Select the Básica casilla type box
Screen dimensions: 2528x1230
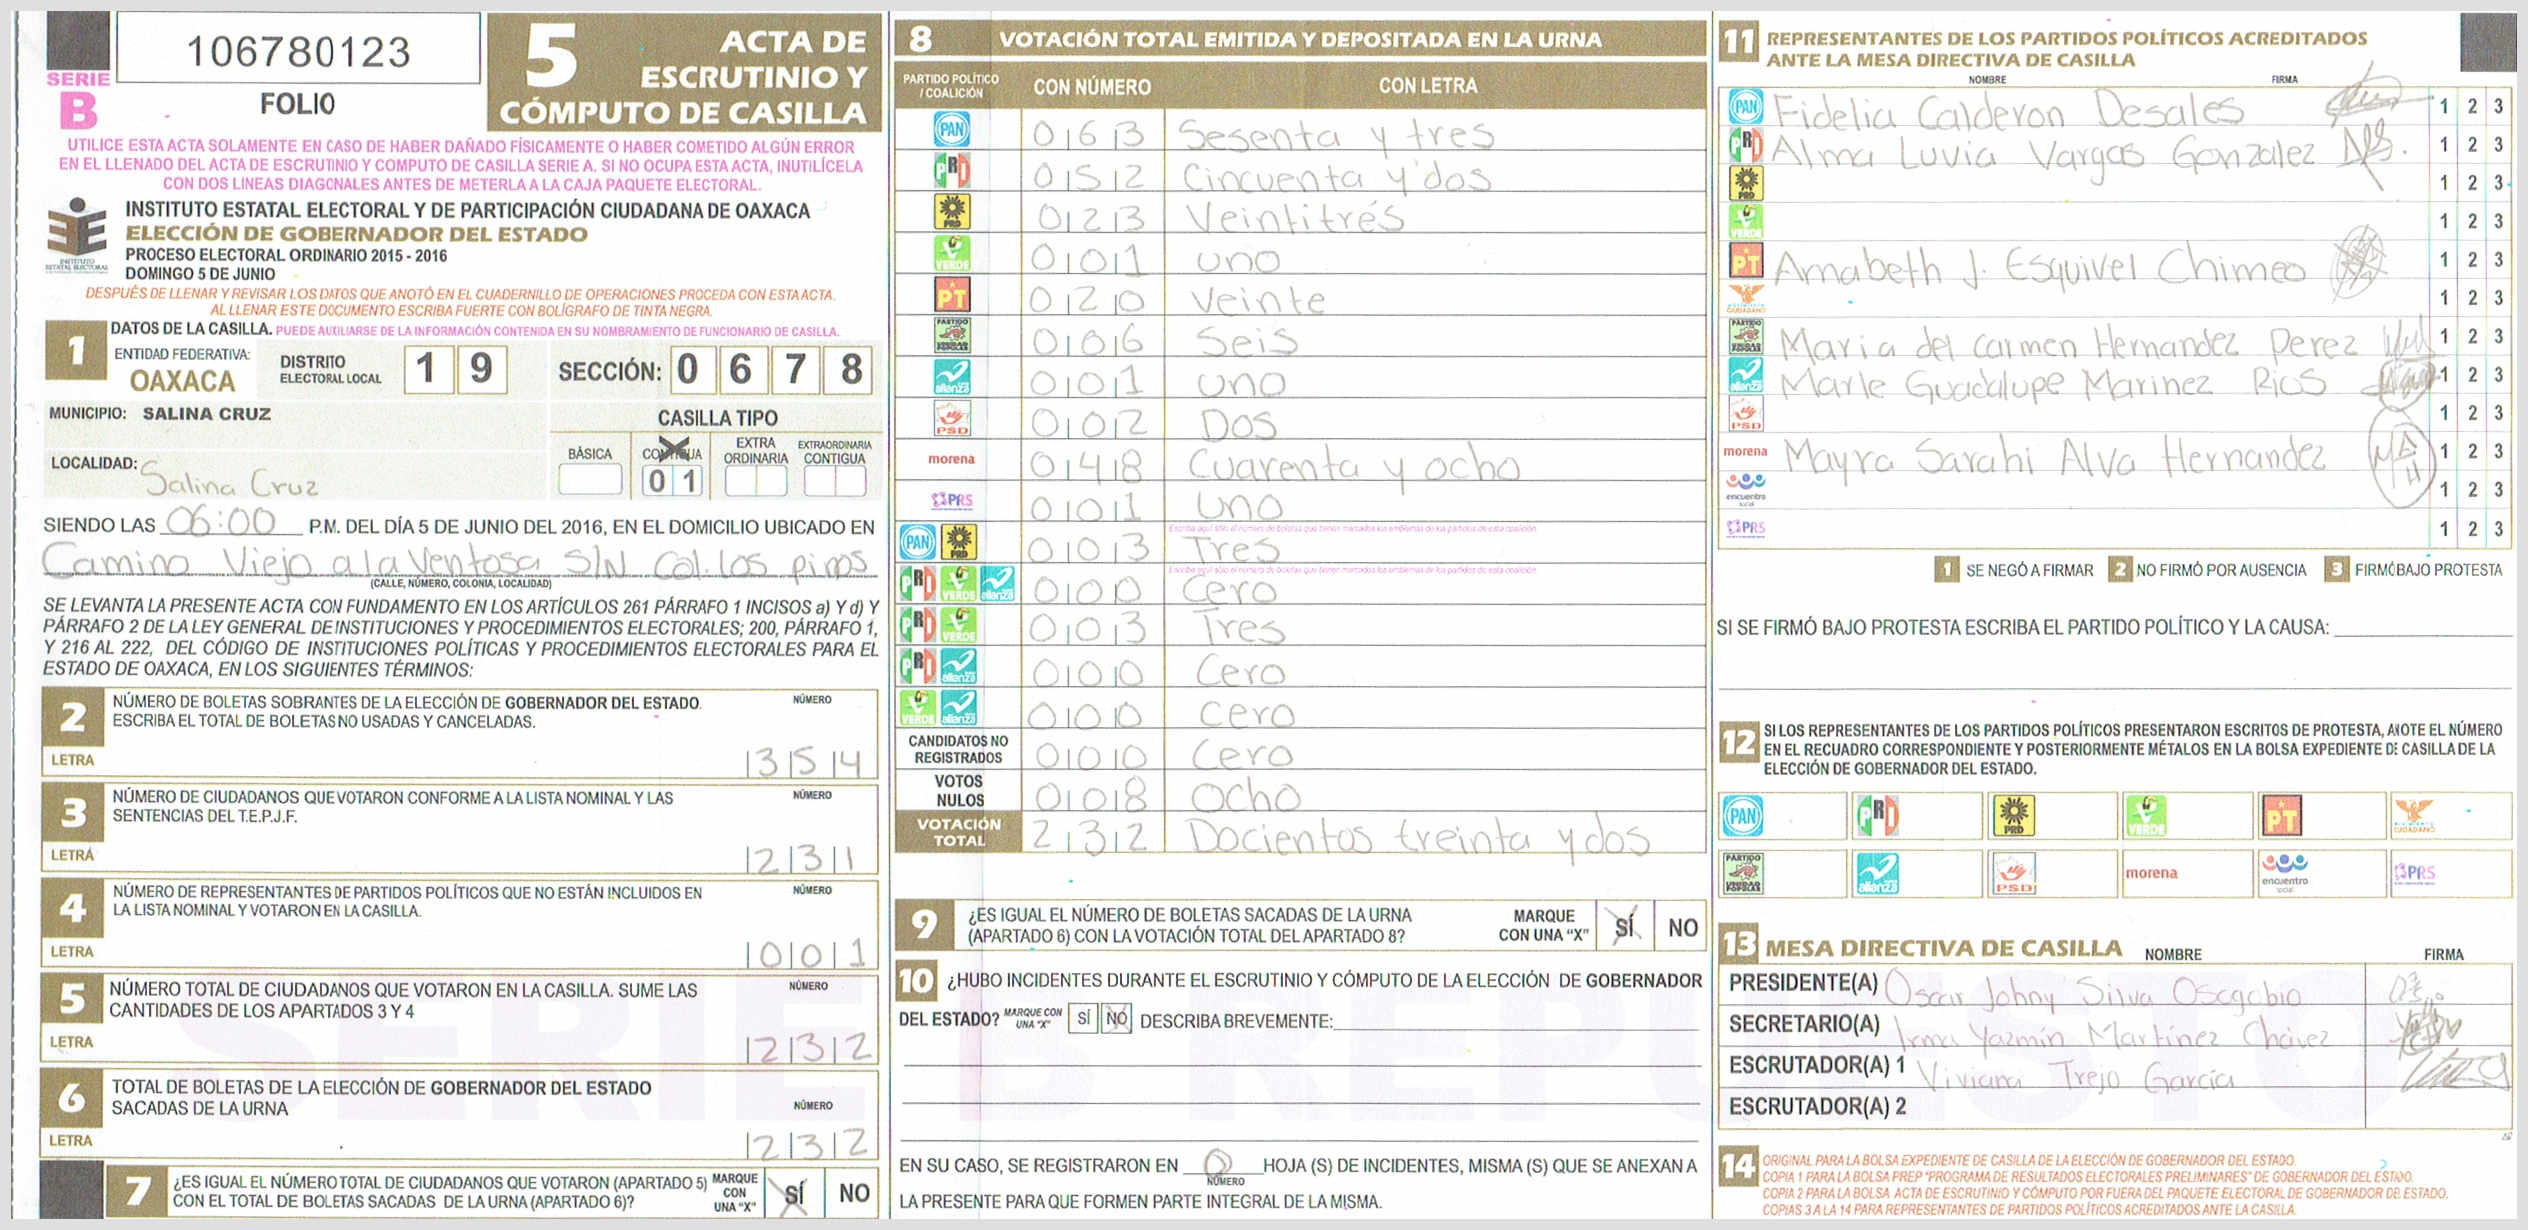(590, 480)
